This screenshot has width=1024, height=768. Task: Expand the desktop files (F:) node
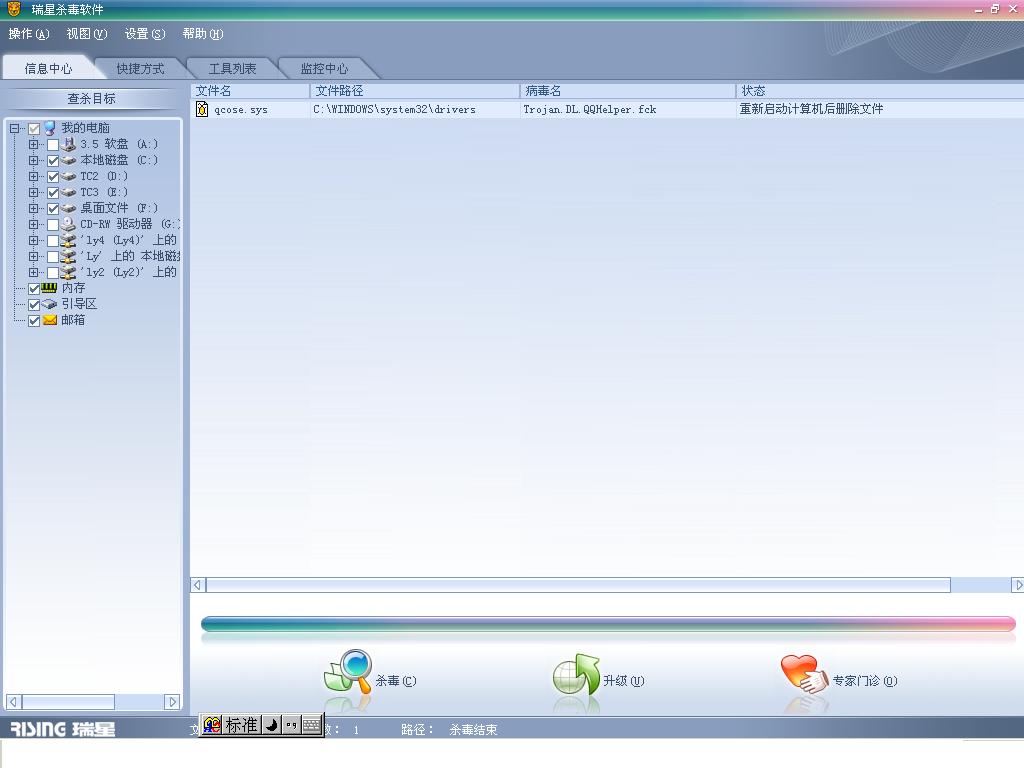(33, 208)
